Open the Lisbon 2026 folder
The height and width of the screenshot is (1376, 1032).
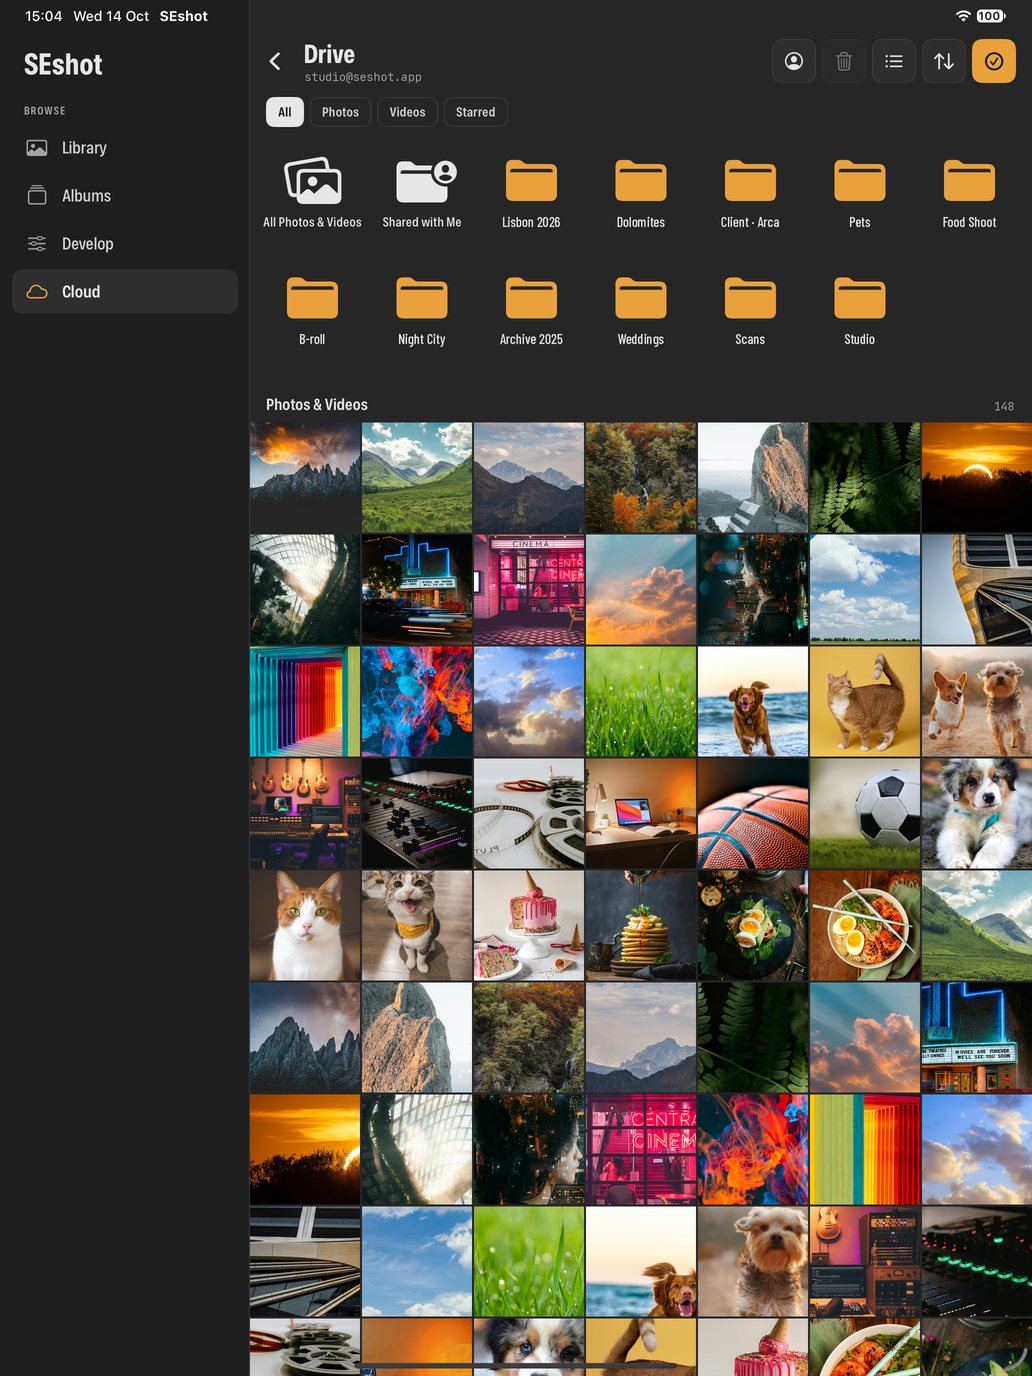pos(531,193)
